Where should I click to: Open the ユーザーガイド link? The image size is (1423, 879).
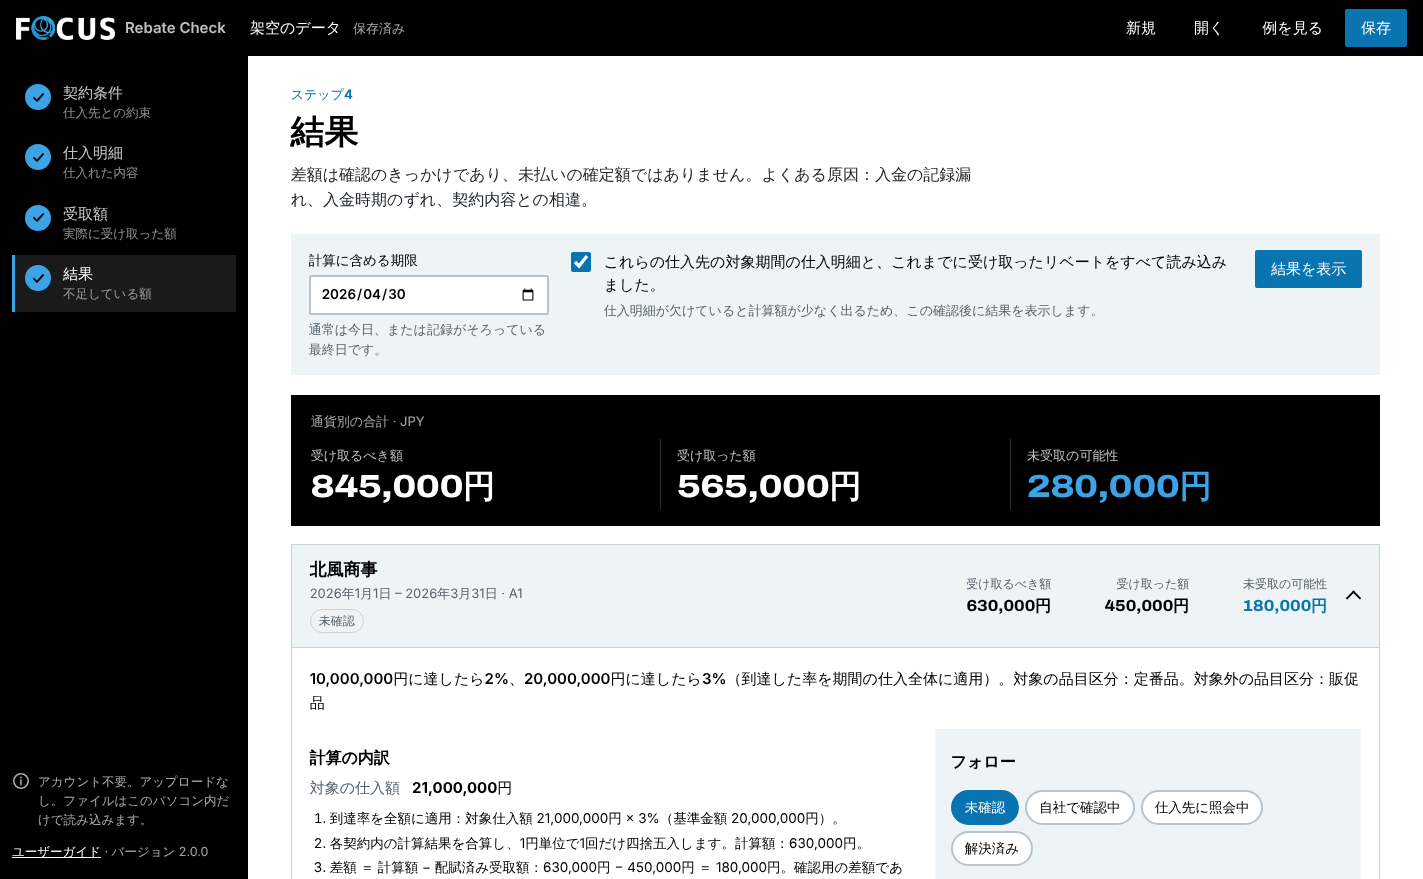tap(56, 852)
